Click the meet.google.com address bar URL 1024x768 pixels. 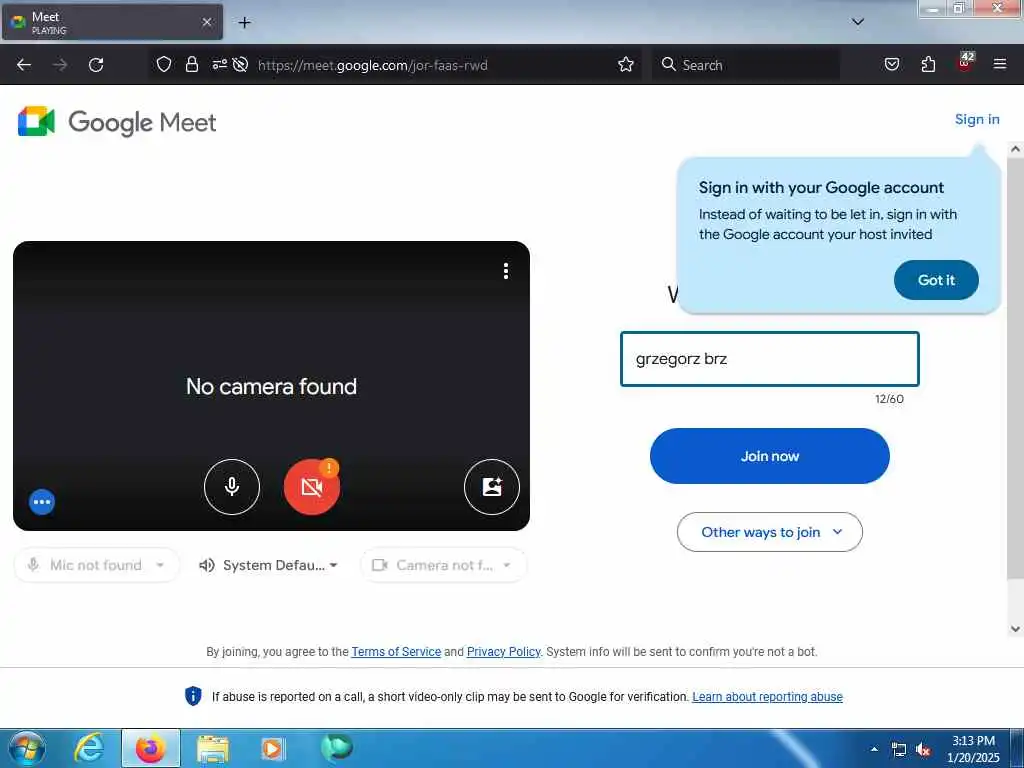pyautogui.click(x=372, y=65)
